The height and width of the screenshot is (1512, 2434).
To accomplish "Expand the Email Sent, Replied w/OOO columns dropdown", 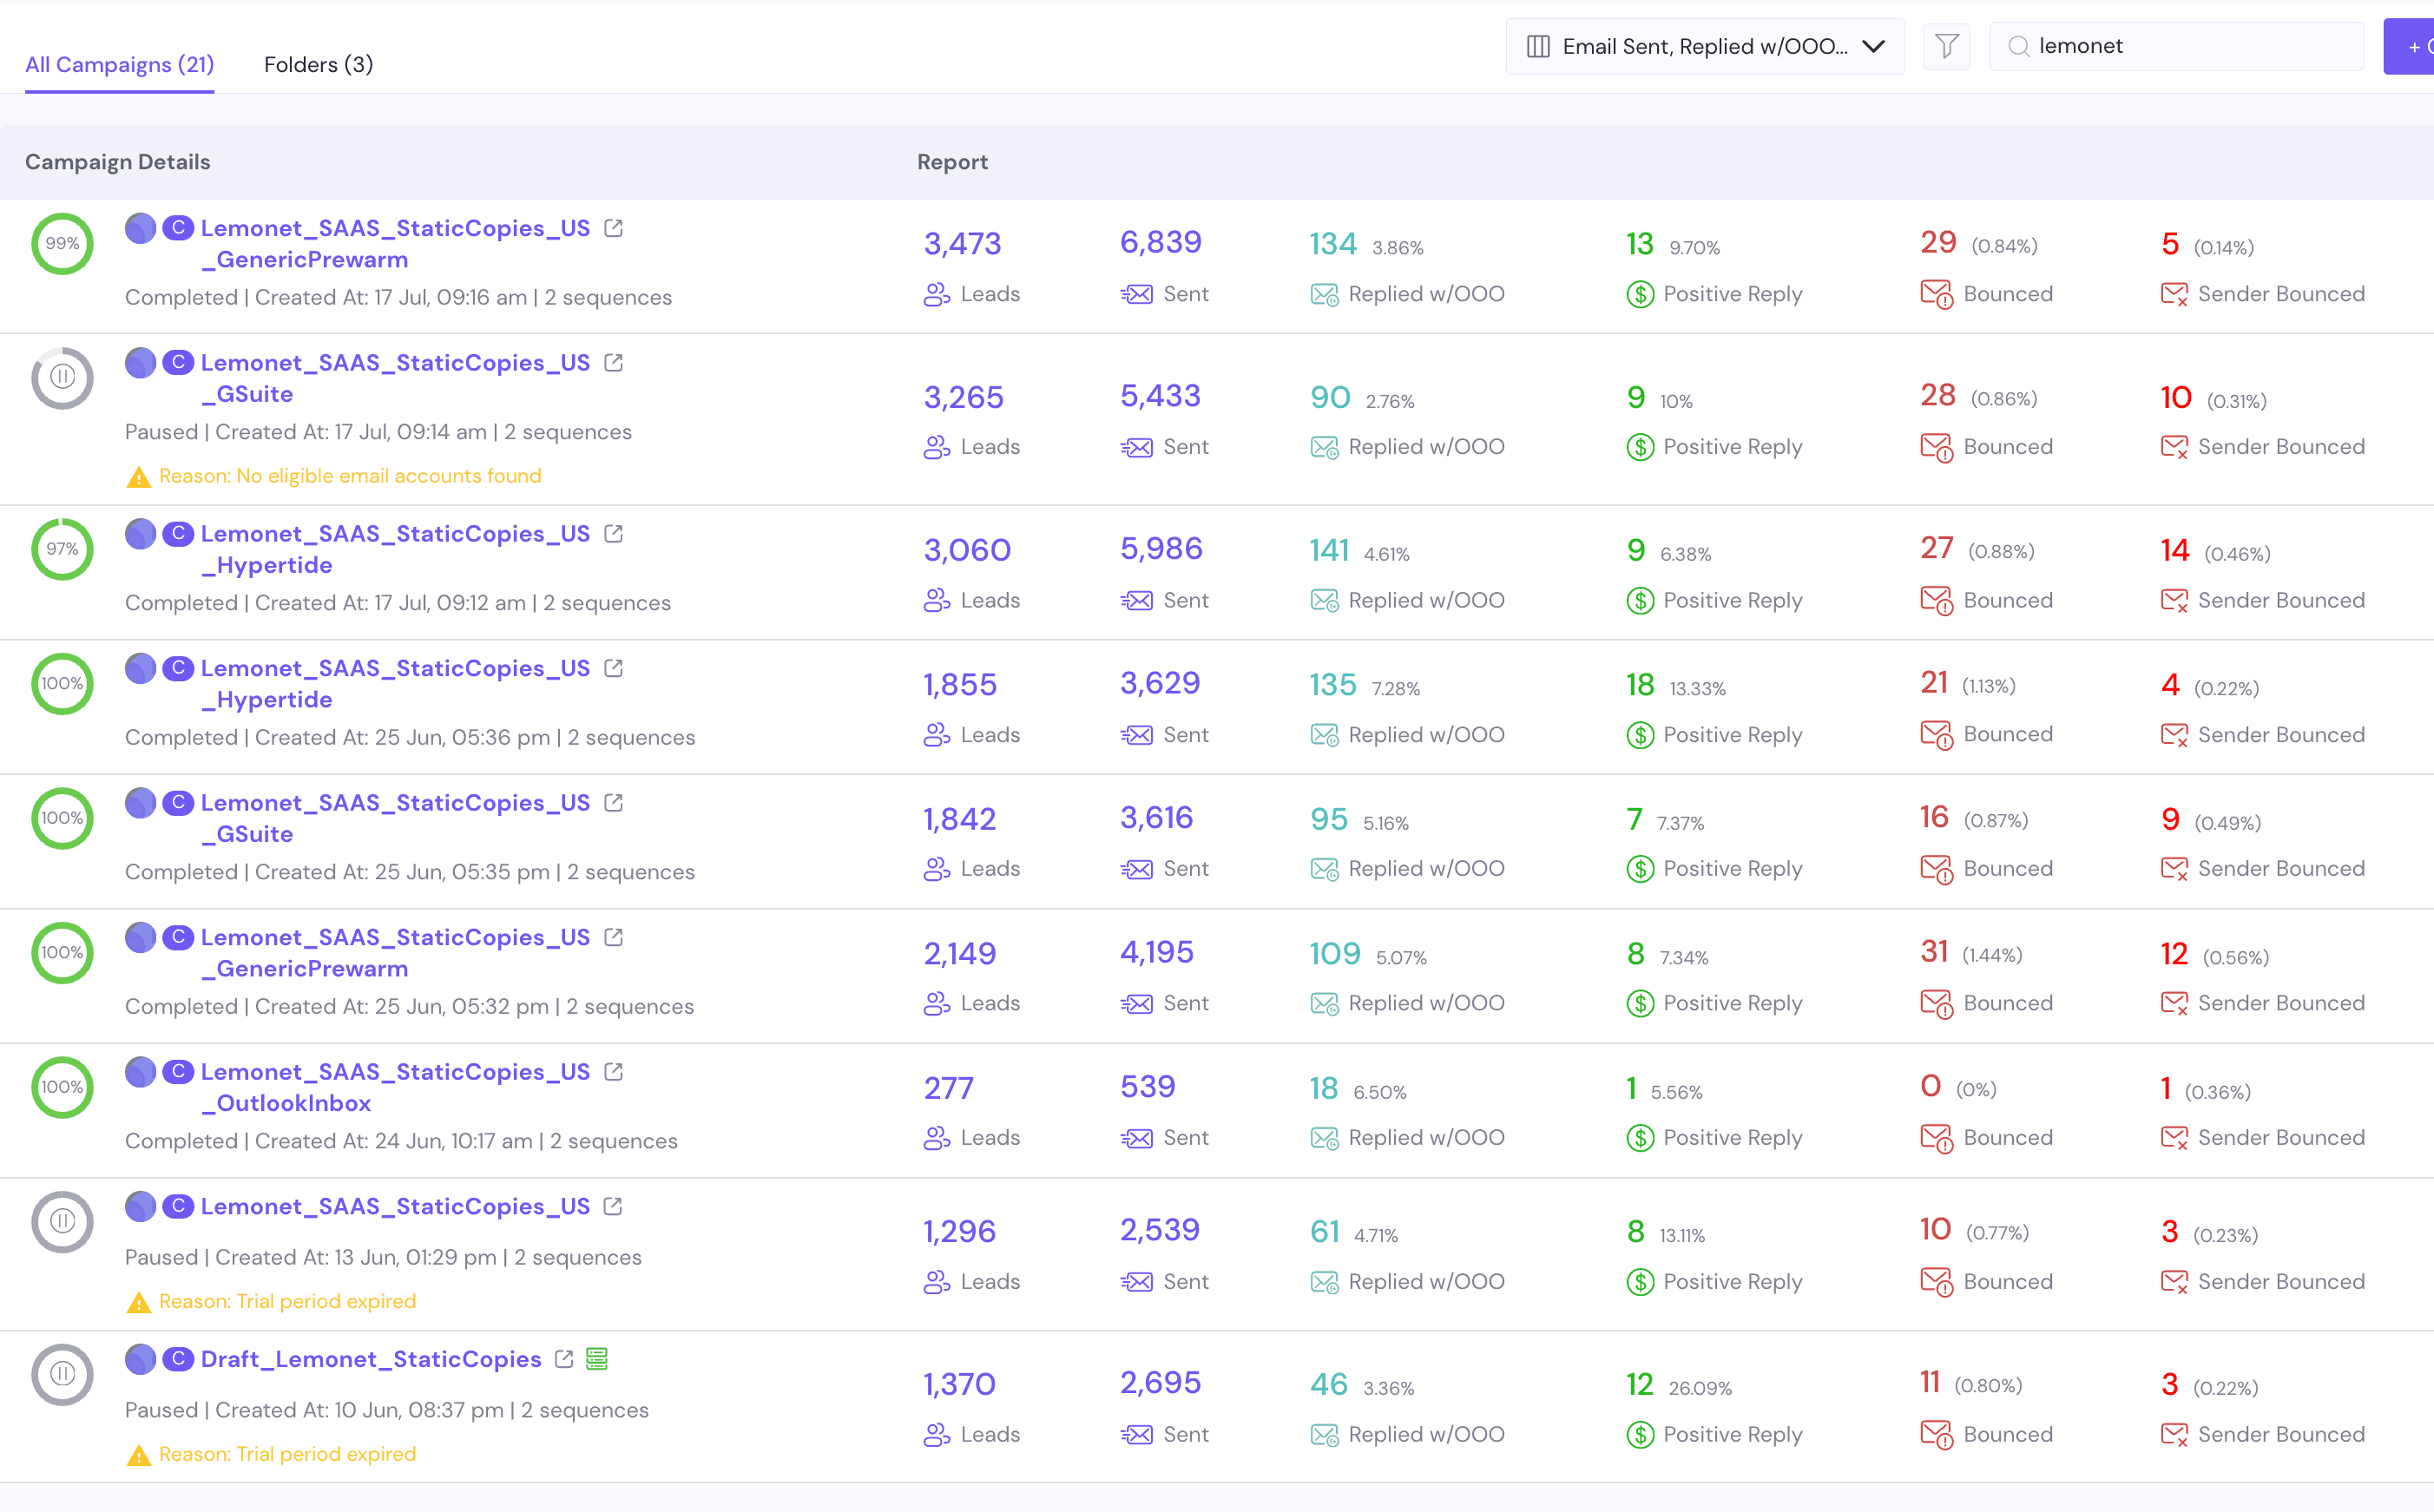I will coord(1873,46).
